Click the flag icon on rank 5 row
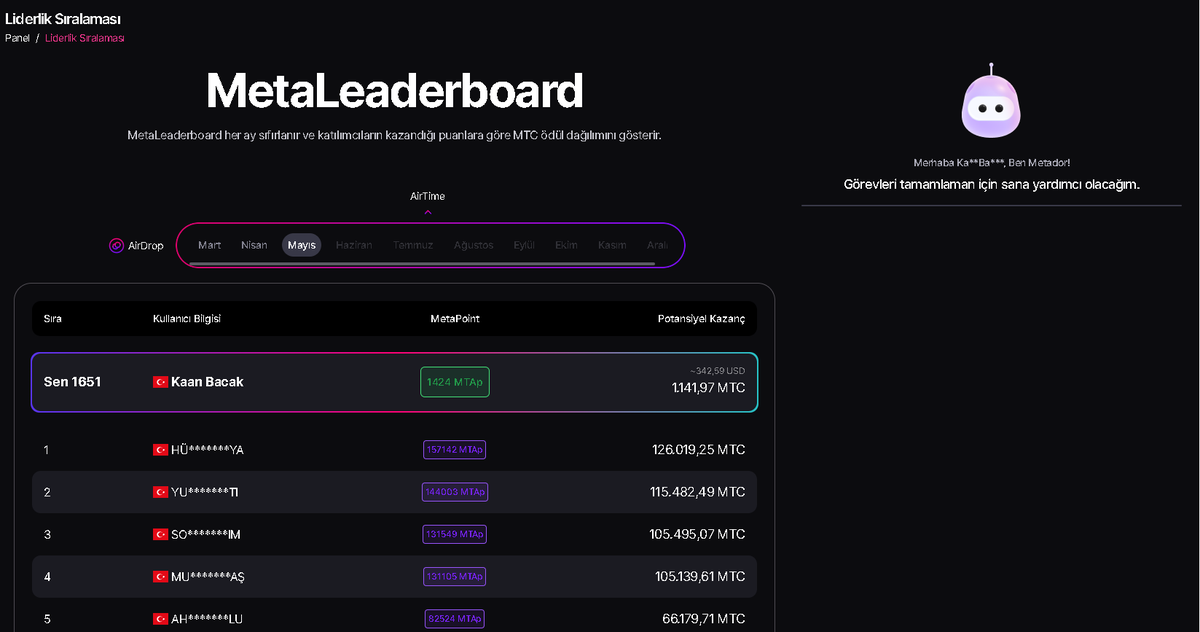The image size is (1200, 632). click(161, 618)
